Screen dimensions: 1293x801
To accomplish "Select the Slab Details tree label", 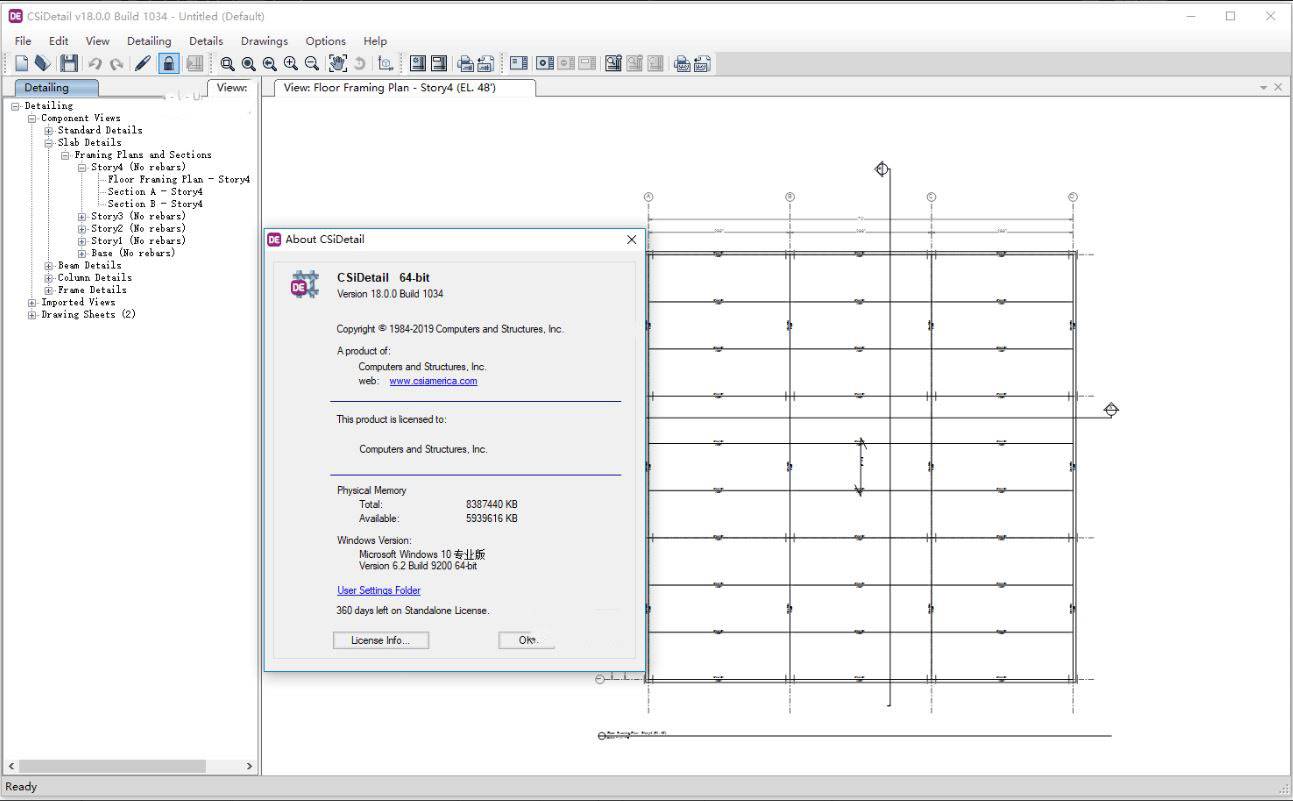I will click(89, 143).
